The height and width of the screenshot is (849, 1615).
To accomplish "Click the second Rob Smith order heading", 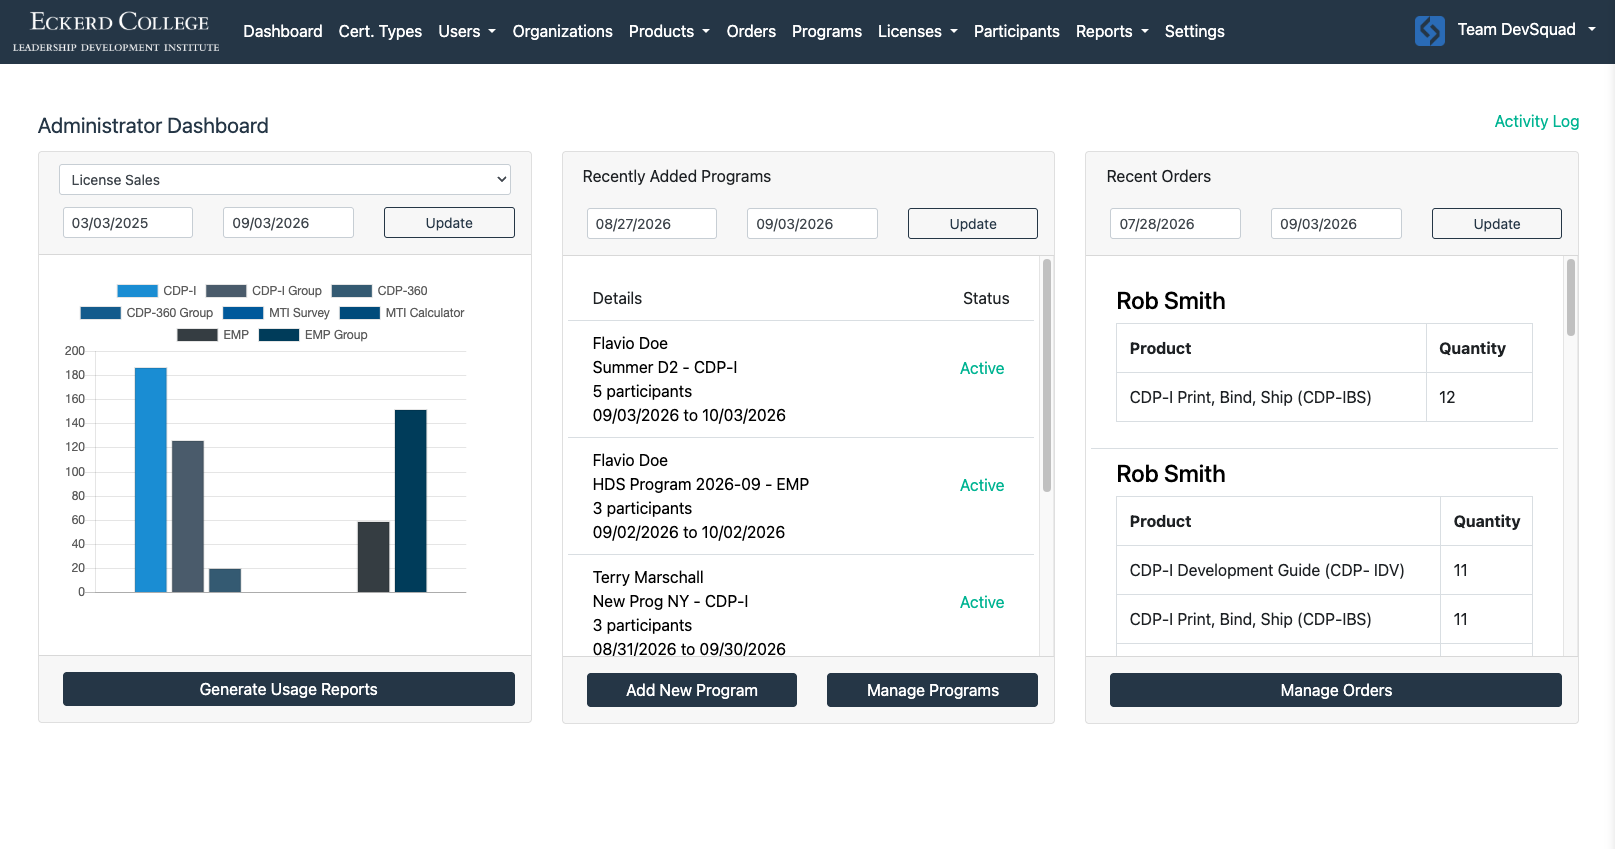I will point(1171,474).
